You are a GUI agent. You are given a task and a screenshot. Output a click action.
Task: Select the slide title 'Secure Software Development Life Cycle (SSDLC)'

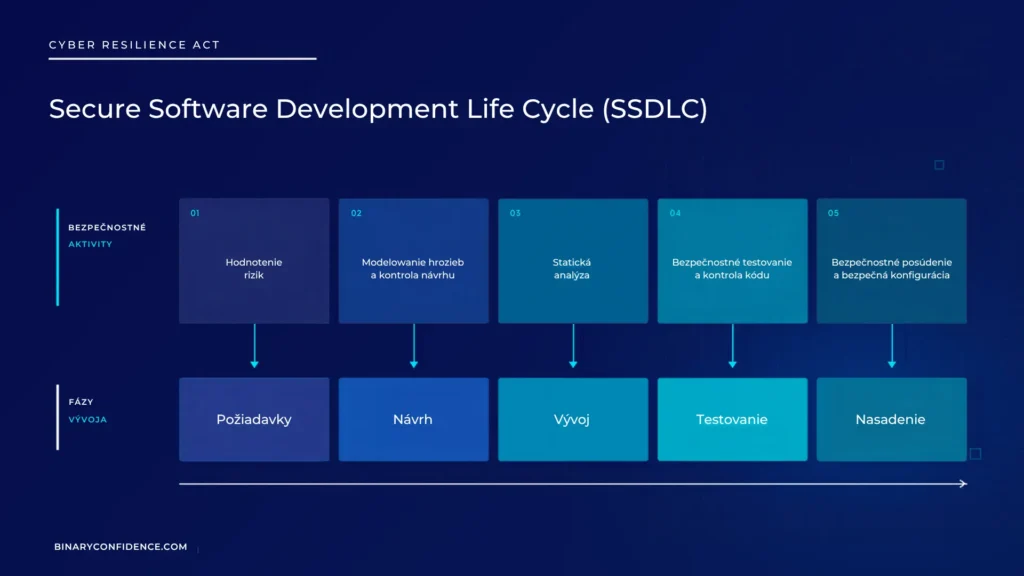tap(378, 109)
